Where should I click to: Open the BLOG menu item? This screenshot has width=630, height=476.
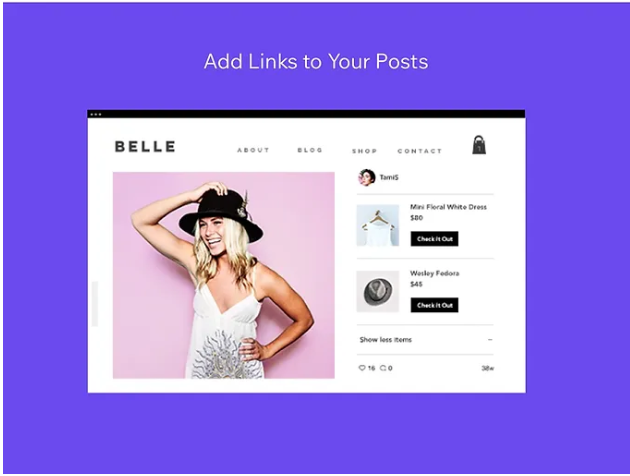tap(310, 150)
